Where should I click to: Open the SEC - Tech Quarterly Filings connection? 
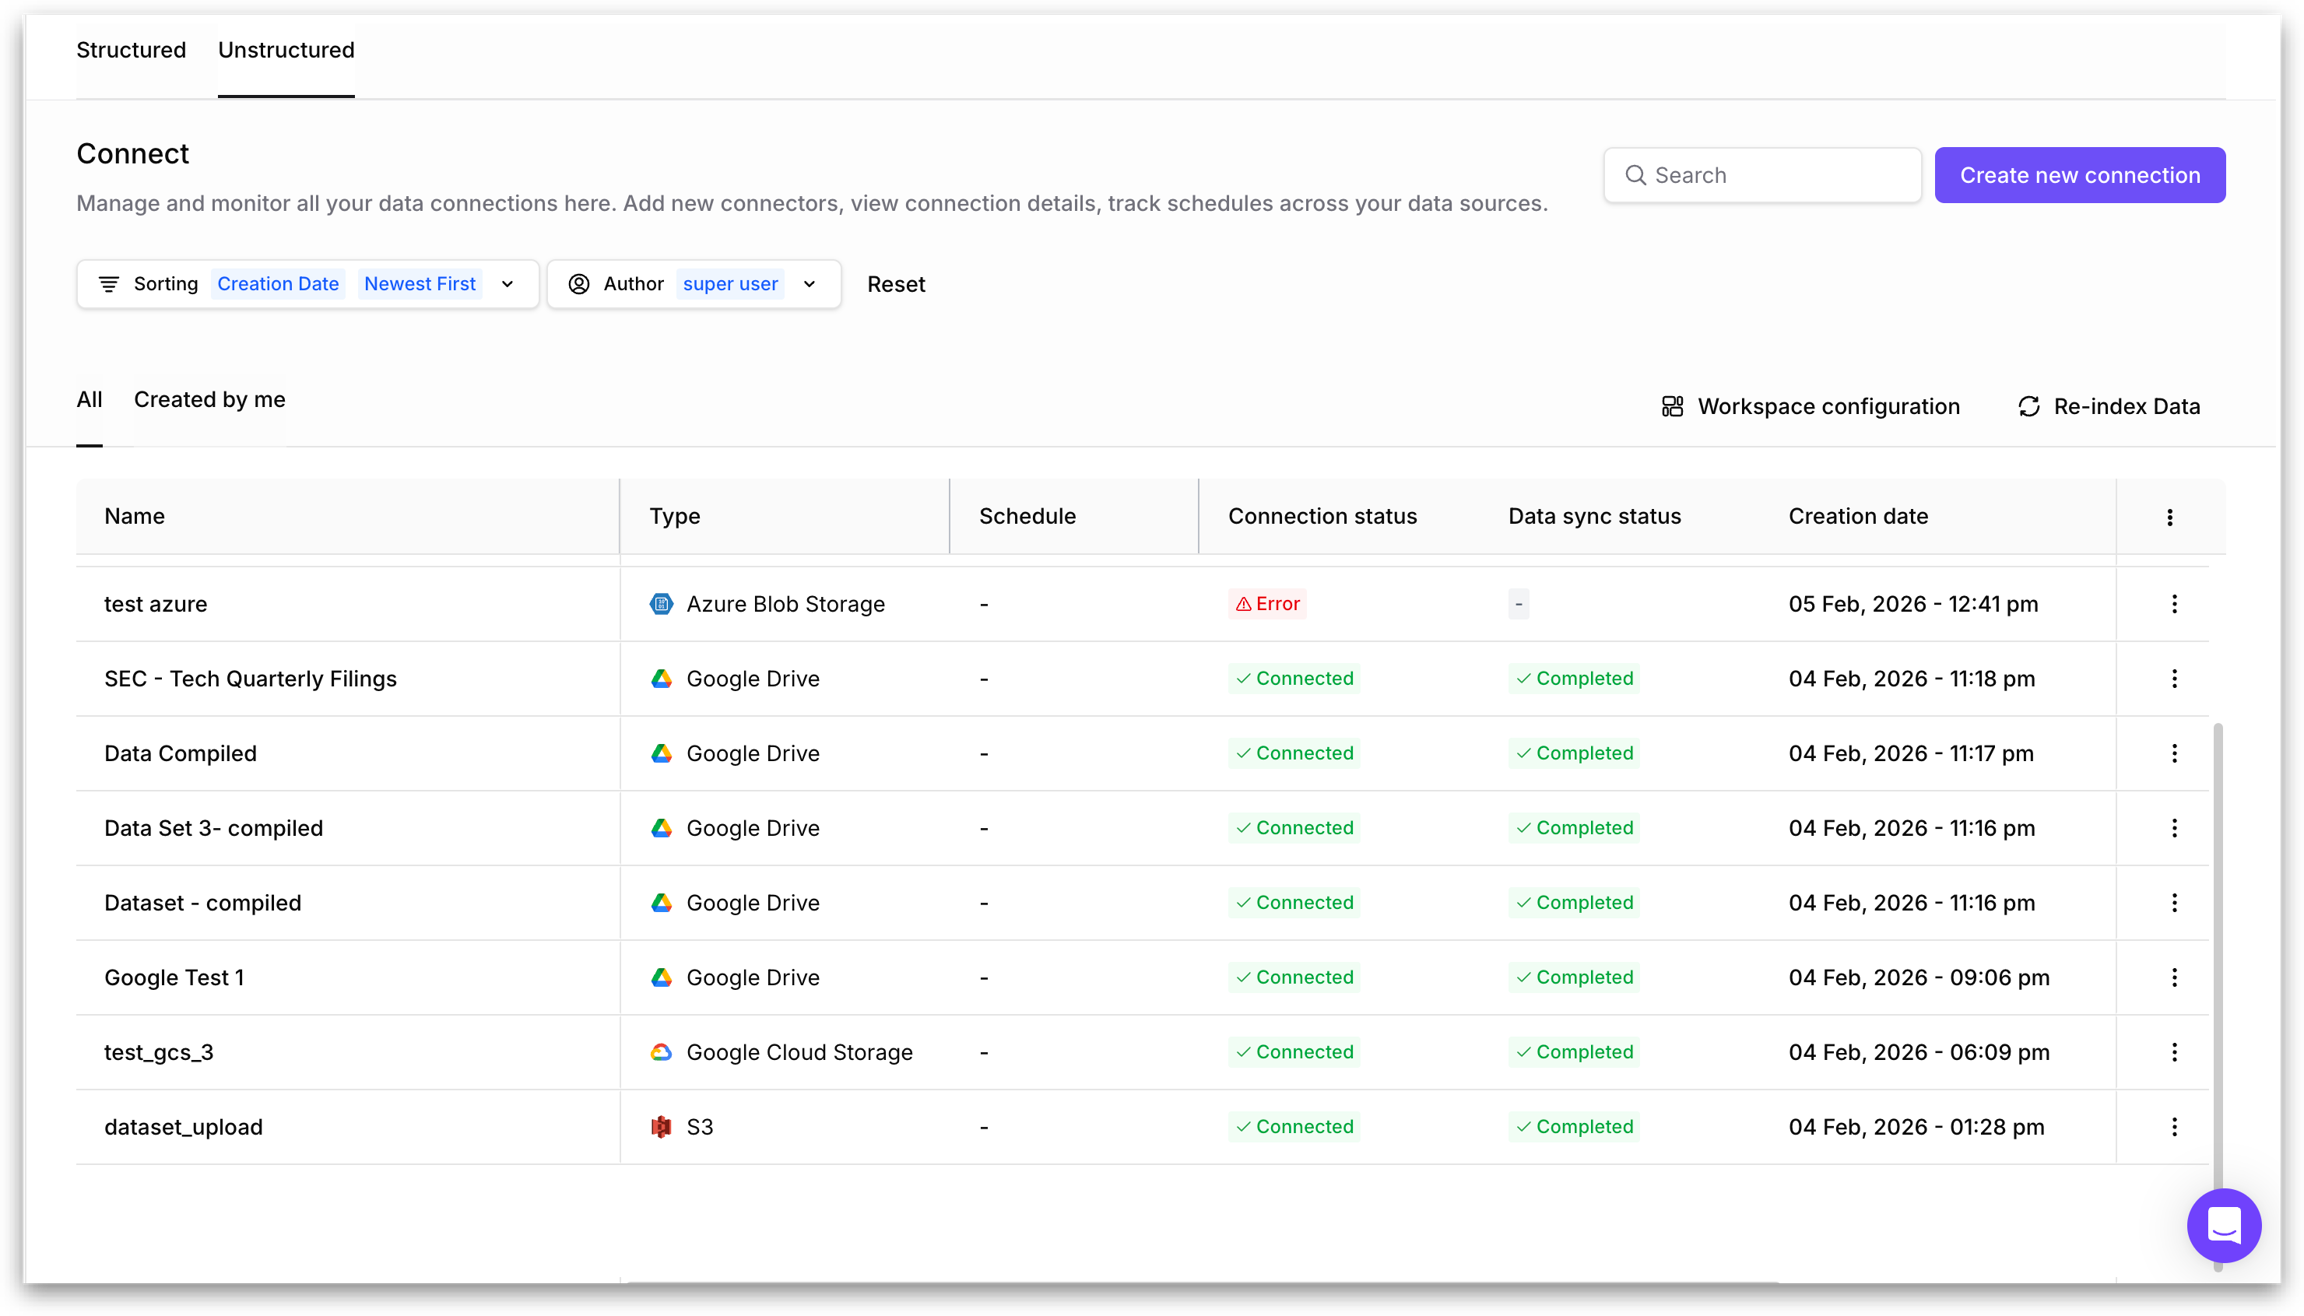250,679
